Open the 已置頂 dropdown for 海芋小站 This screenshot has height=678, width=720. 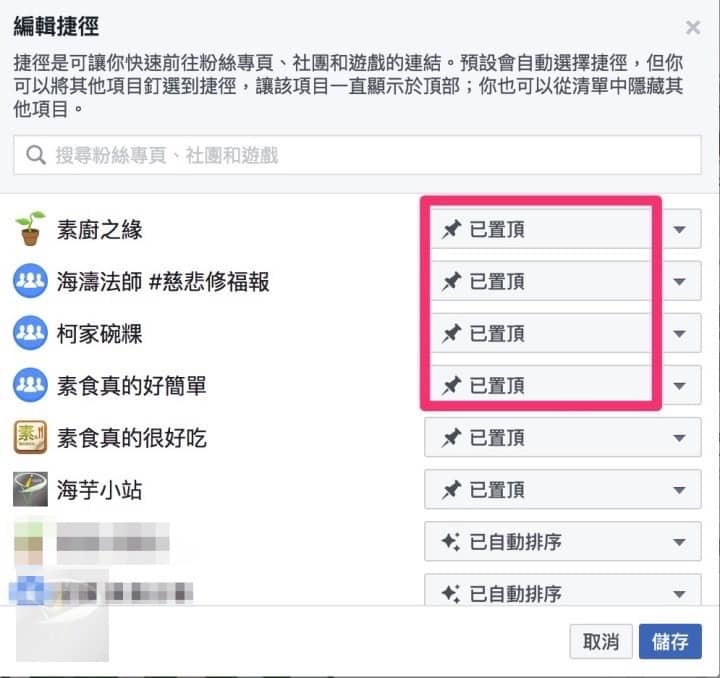pos(562,490)
